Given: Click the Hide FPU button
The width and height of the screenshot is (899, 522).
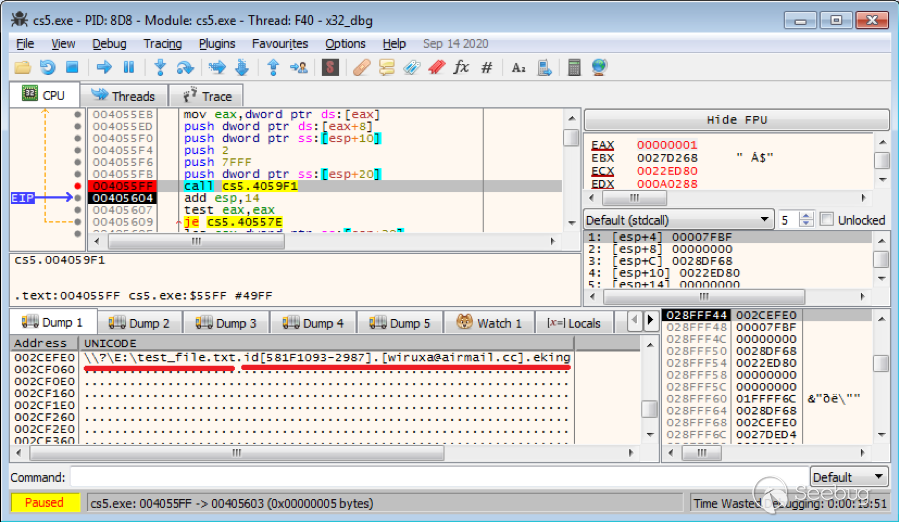Looking at the screenshot, I should 736,120.
